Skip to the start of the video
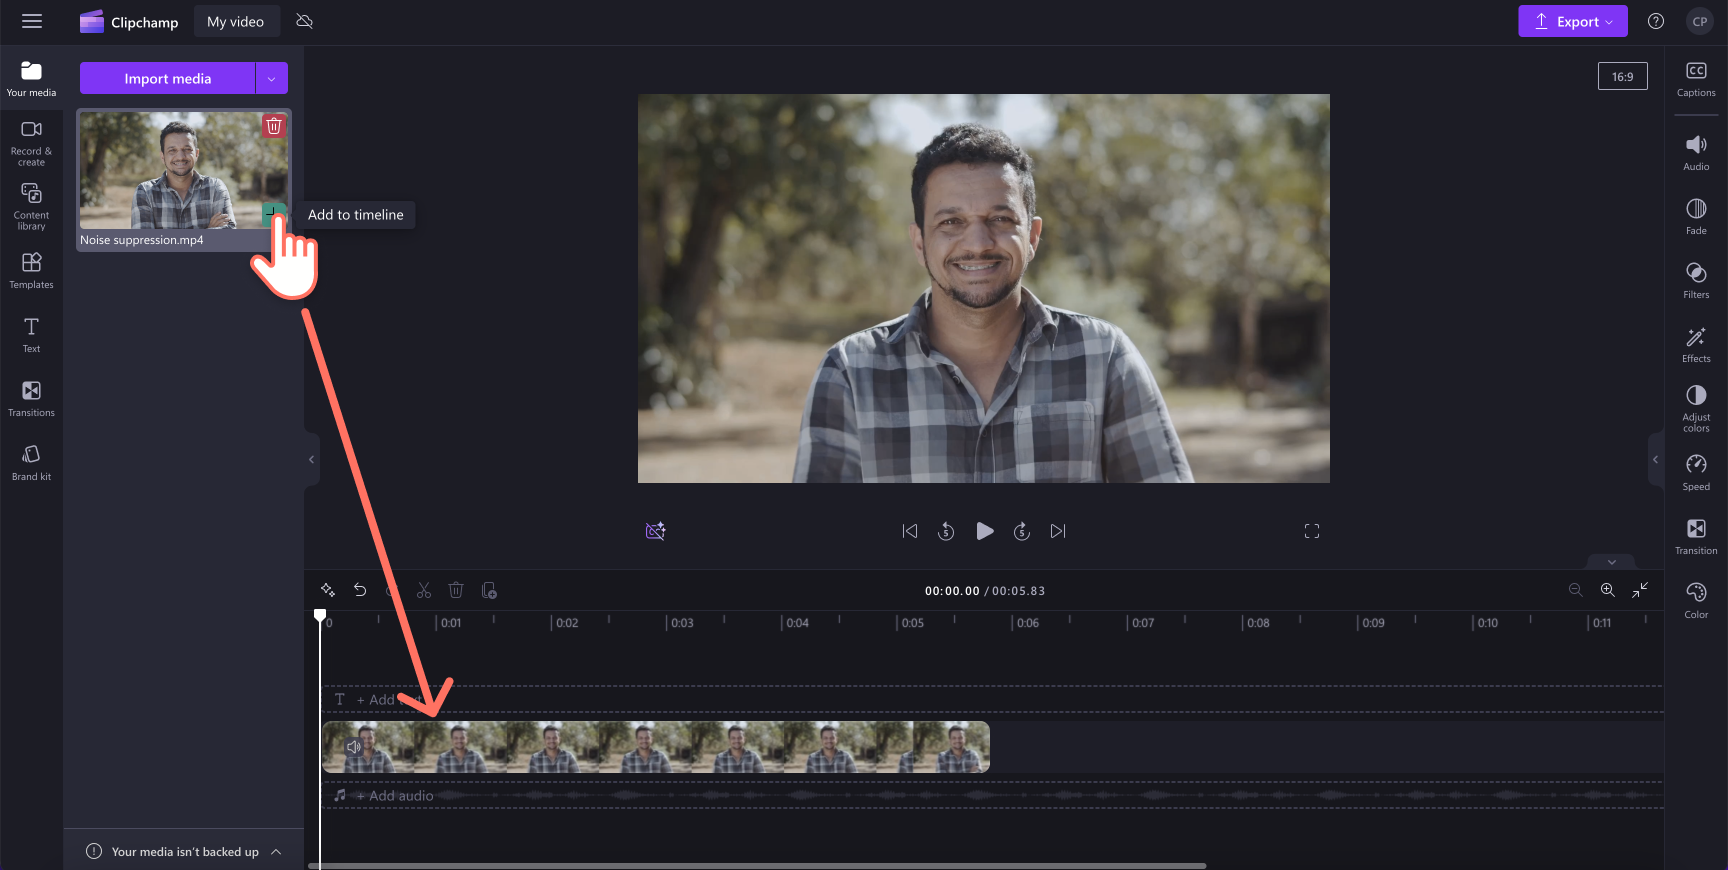Image resolution: width=1728 pixels, height=870 pixels. (x=909, y=531)
